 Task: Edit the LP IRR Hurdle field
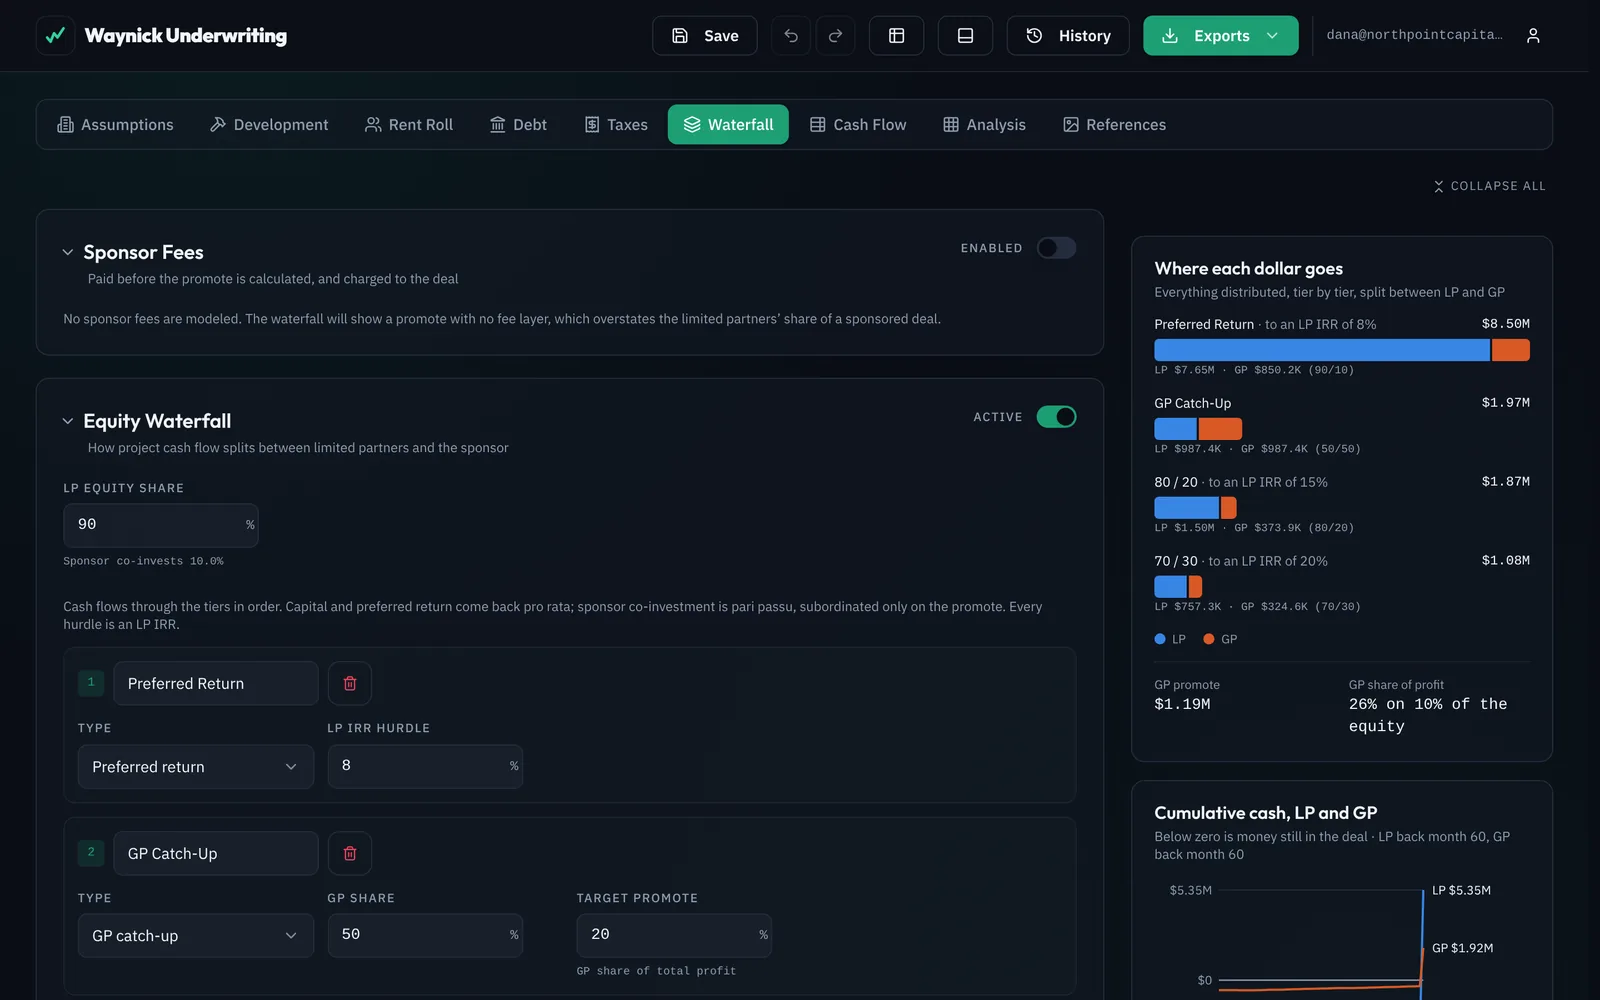pyautogui.click(x=425, y=766)
